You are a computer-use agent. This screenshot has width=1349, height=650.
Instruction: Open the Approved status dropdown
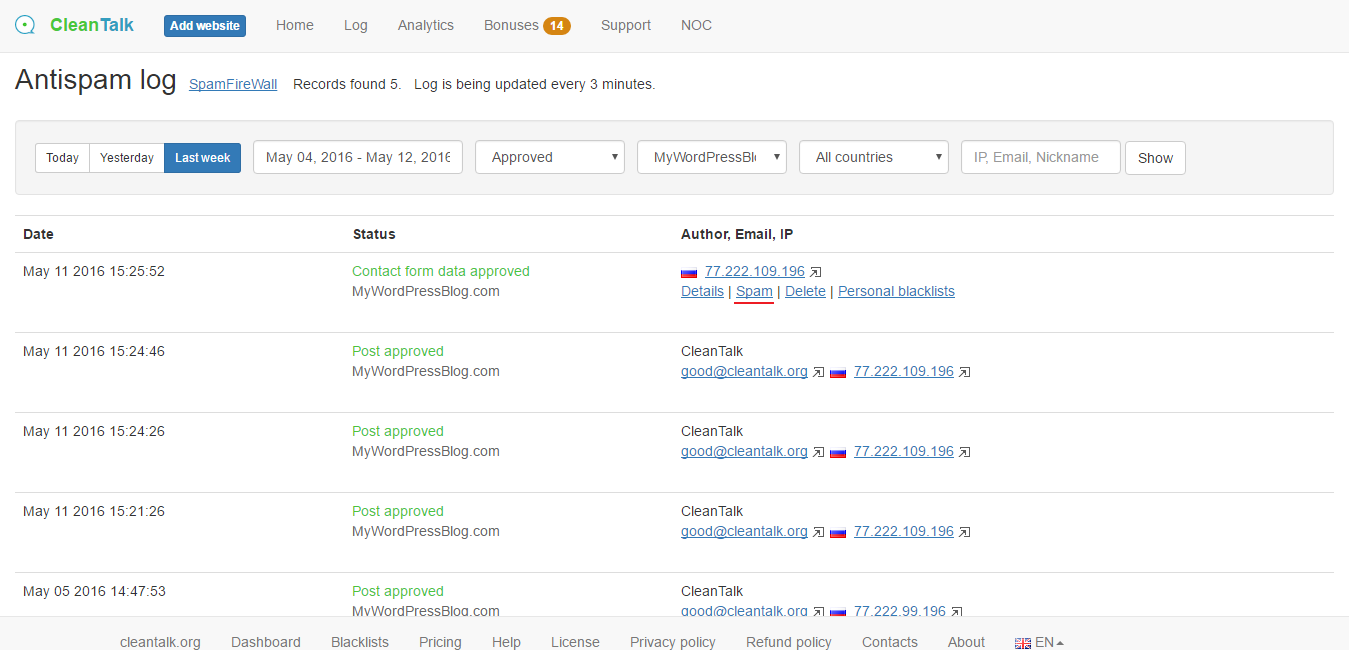(x=550, y=157)
